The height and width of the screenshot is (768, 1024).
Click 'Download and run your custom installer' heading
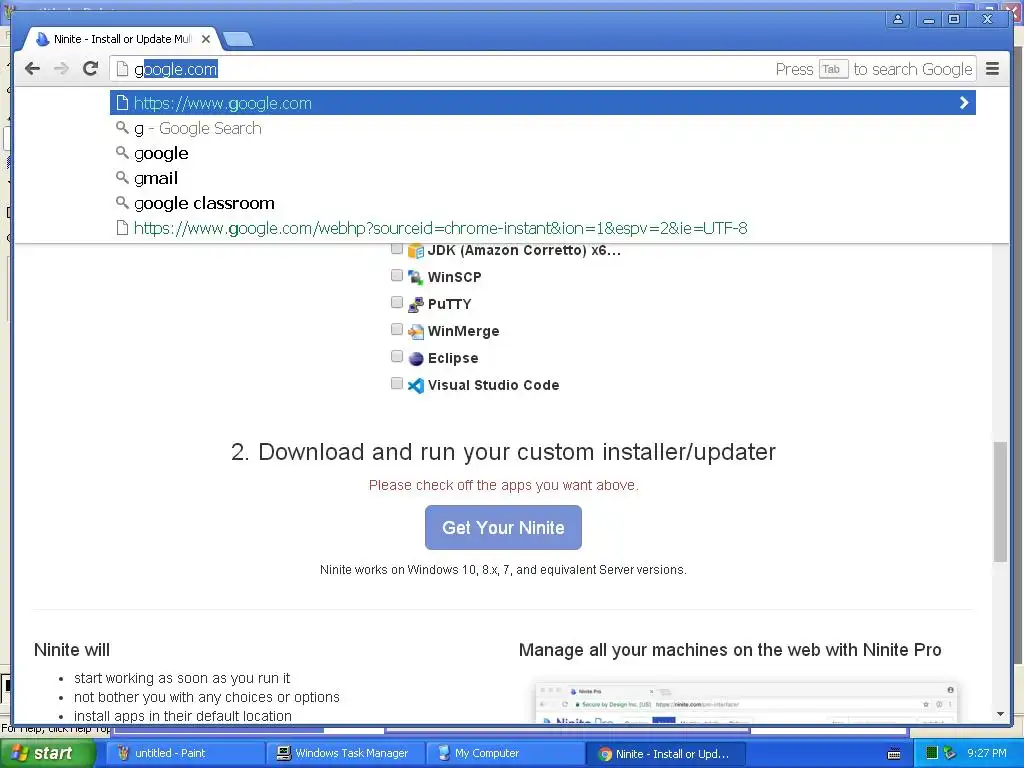pyautogui.click(x=504, y=452)
